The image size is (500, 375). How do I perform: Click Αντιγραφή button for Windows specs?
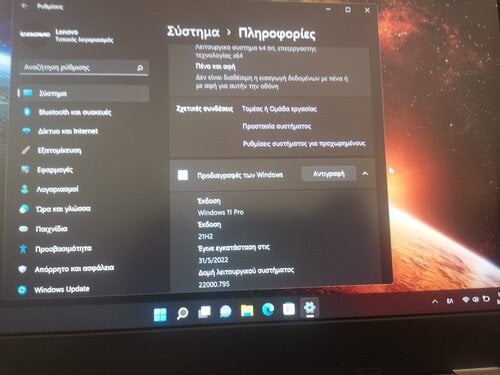click(329, 174)
